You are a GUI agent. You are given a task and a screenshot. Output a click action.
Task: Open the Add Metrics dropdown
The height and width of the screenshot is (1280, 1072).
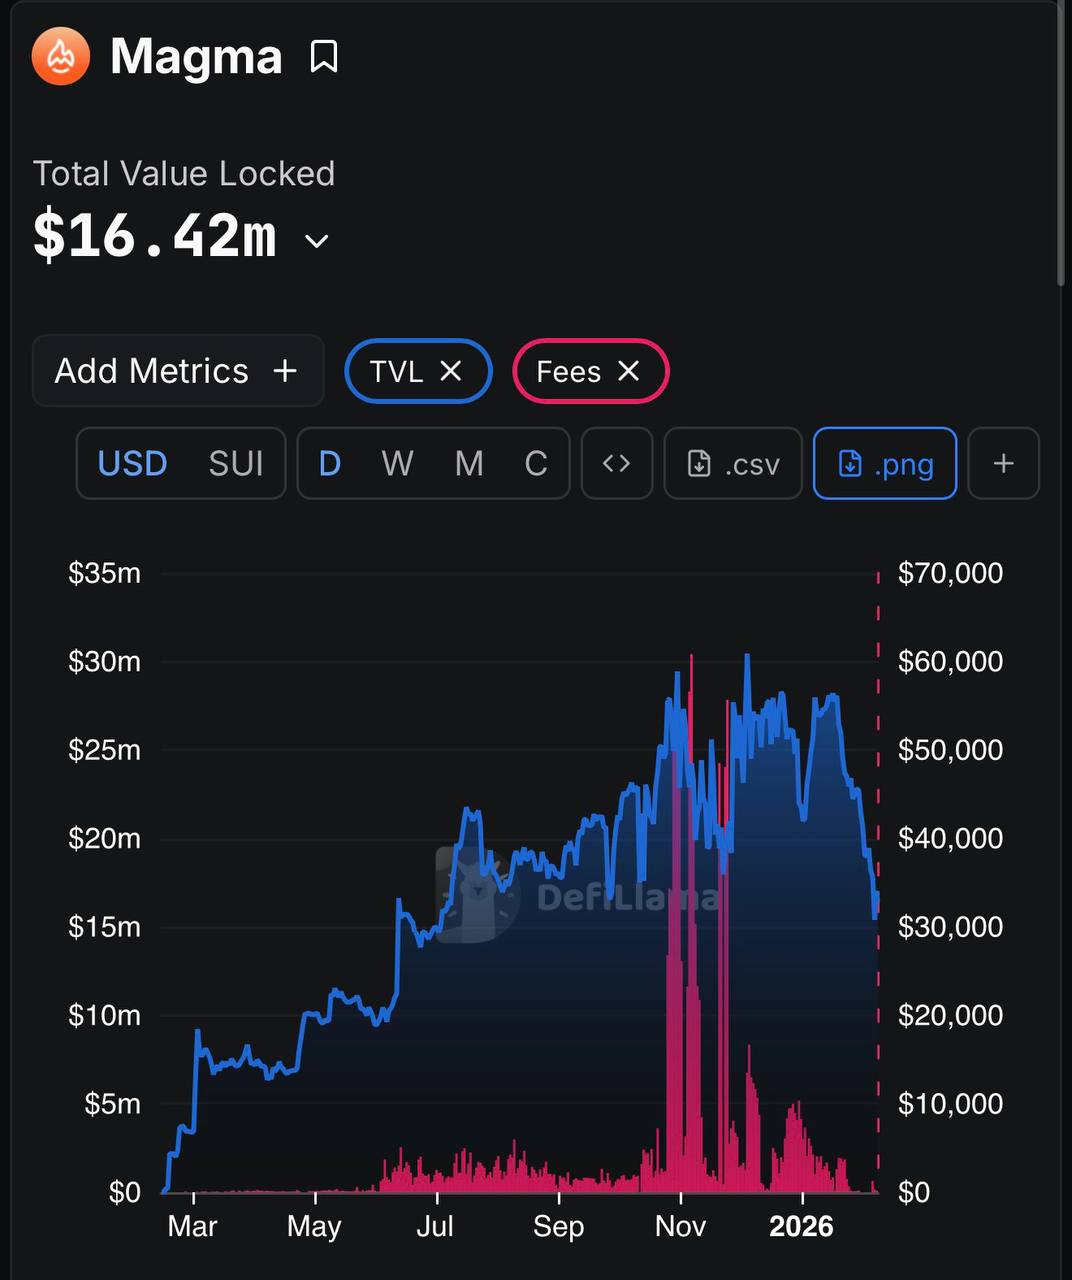177,371
